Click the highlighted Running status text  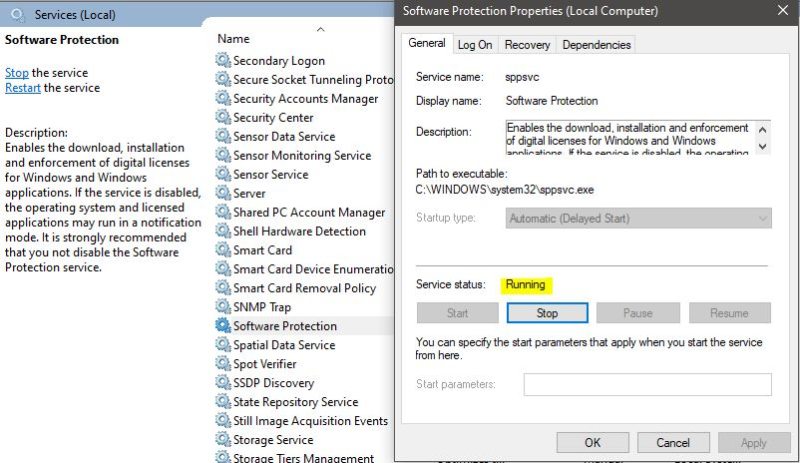tap(526, 284)
